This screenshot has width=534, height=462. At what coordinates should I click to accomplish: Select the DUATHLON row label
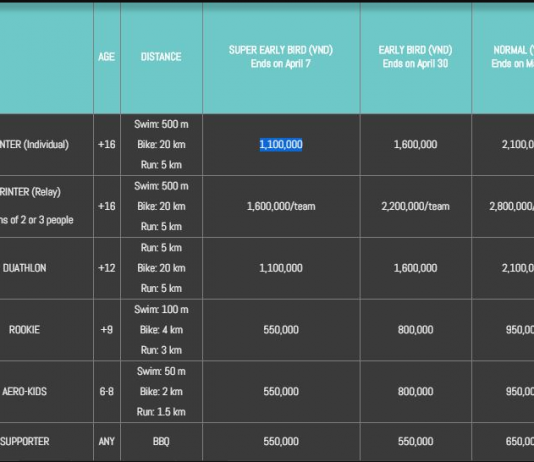pos(25,268)
